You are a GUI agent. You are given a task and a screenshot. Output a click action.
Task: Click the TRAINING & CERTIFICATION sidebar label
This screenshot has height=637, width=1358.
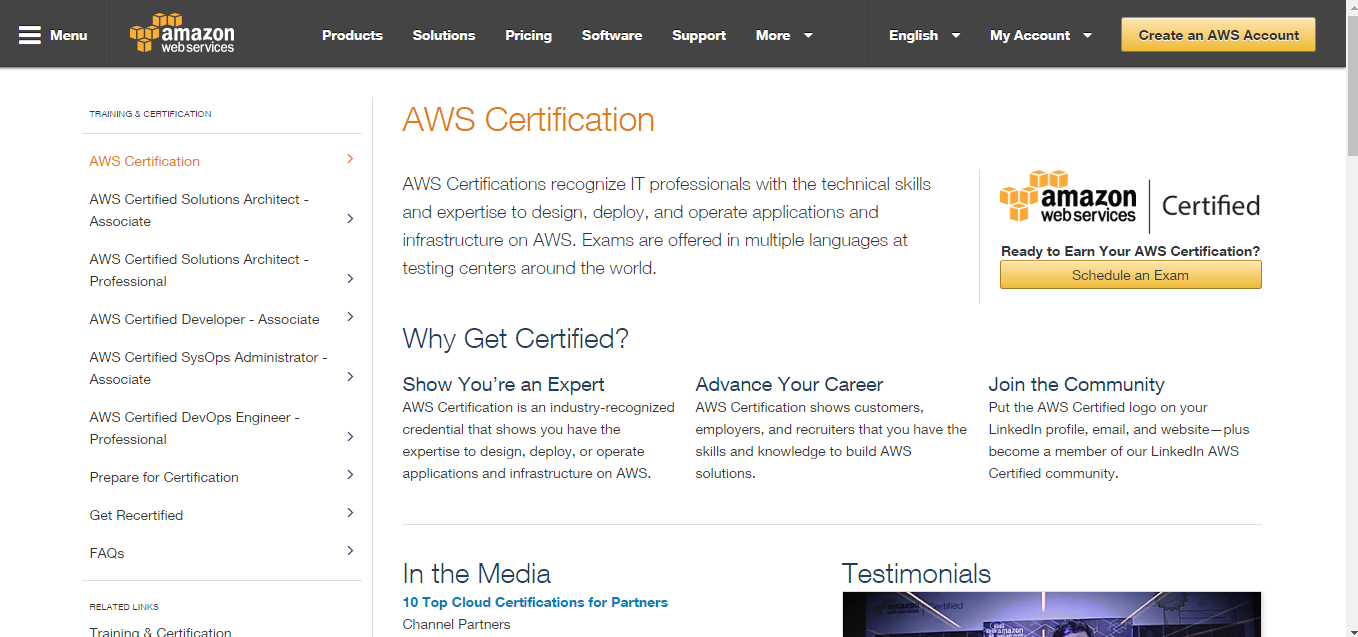150,114
